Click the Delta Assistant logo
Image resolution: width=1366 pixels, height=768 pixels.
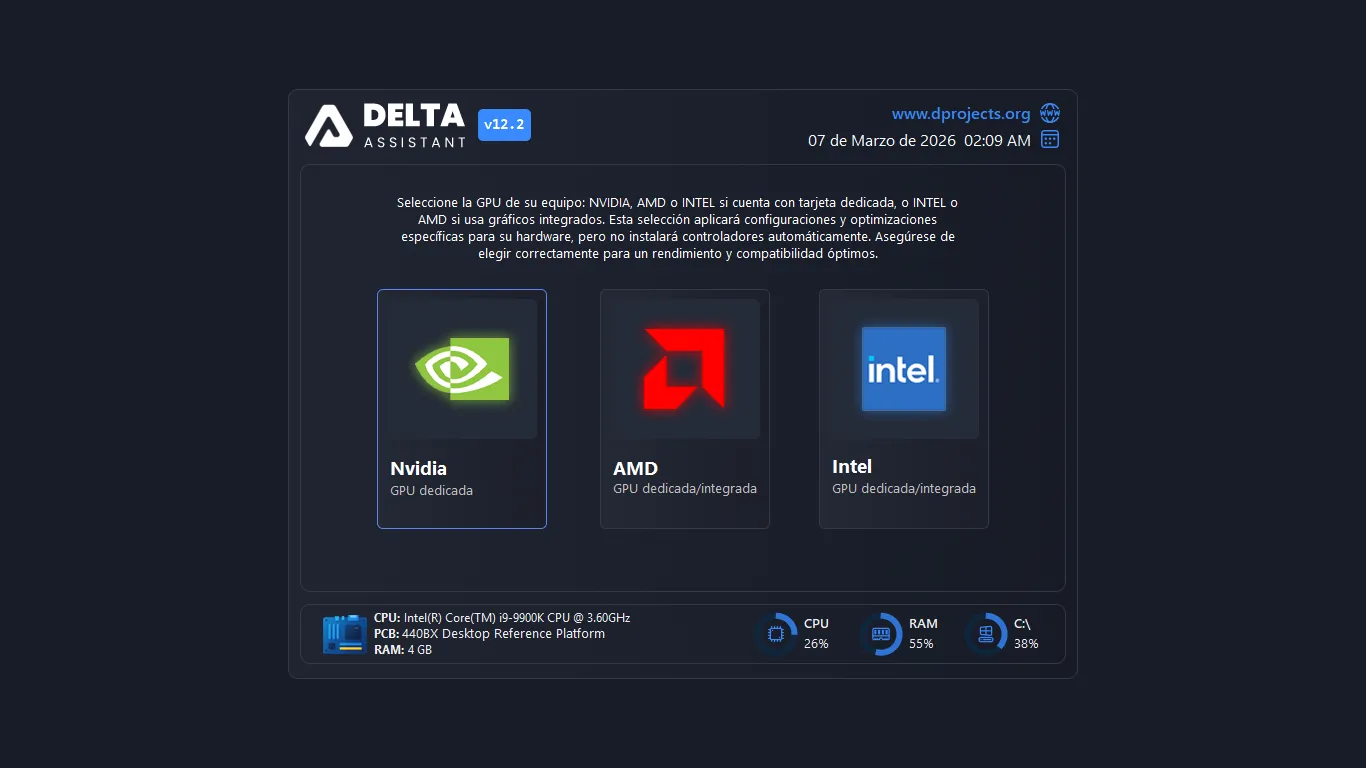tap(386, 125)
